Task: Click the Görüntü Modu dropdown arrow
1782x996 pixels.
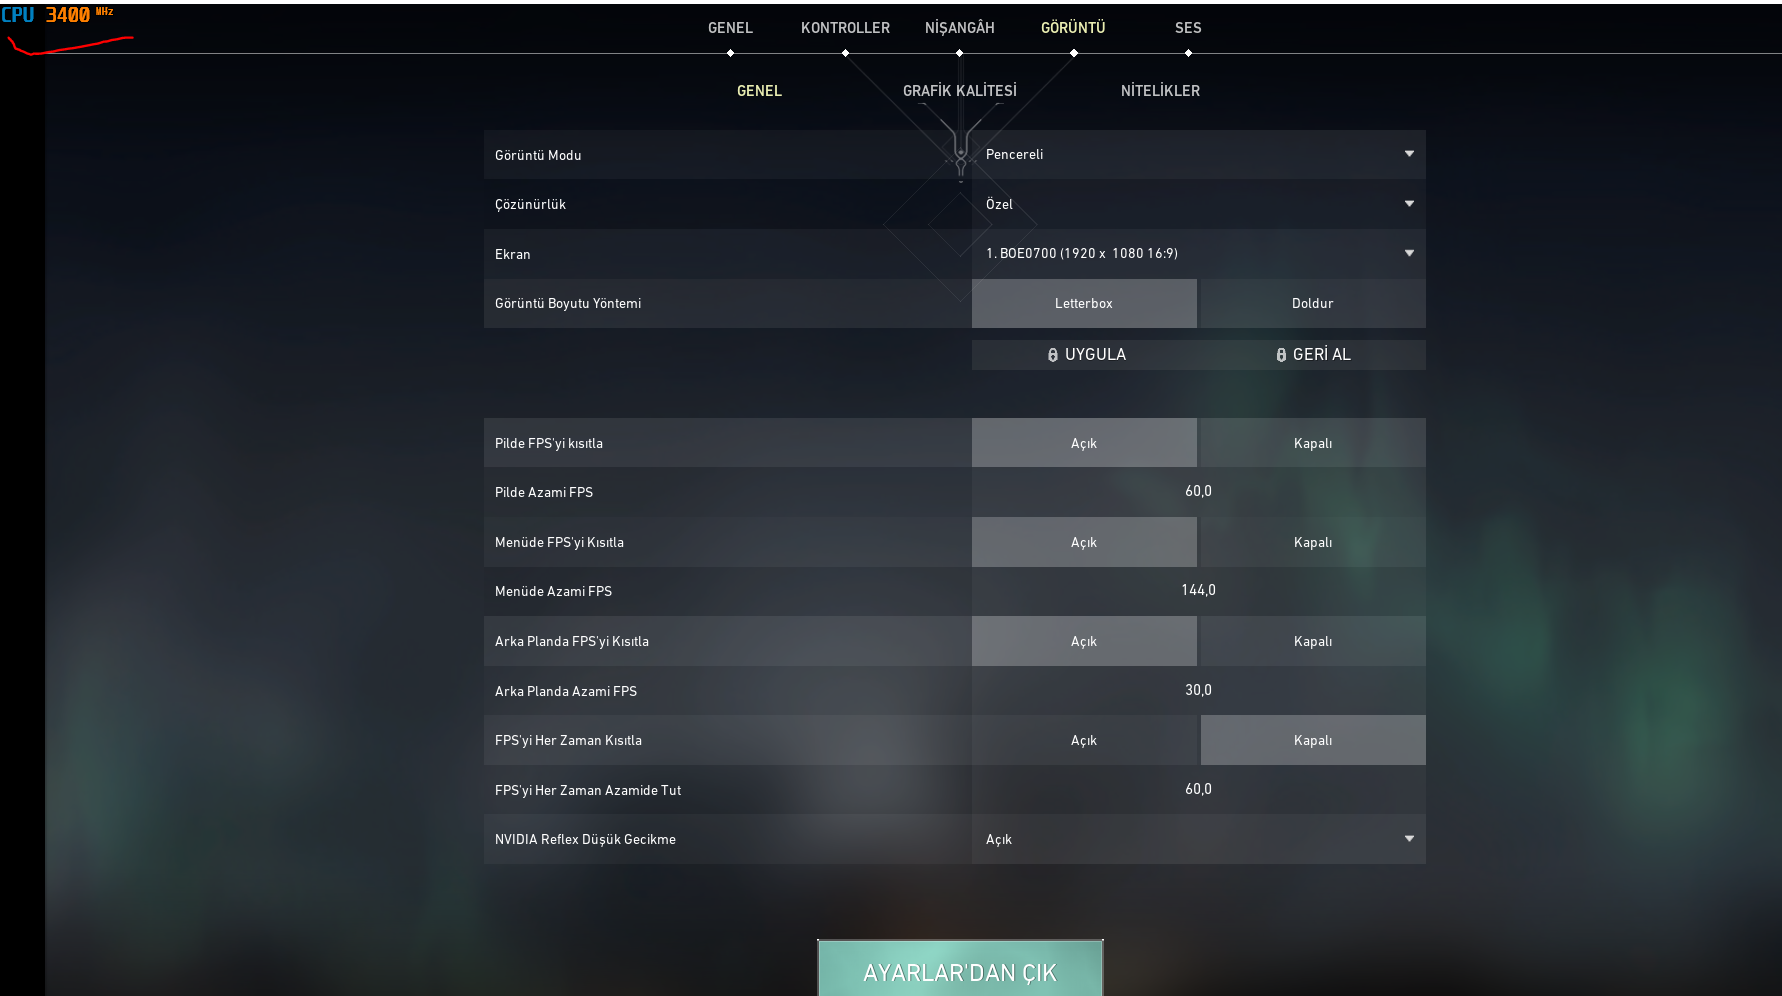Action: click(1409, 154)
